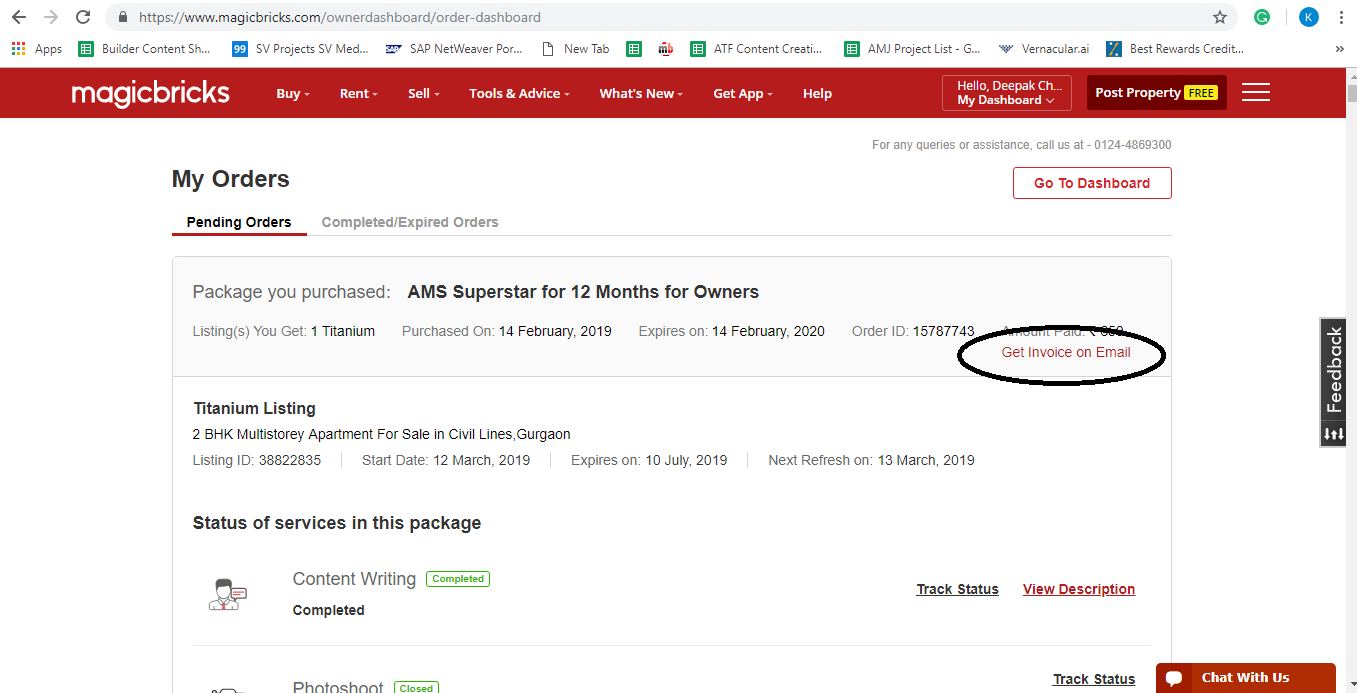Screen dimensions: 1357x693
Task: Click the Go To Dashboard button
Action: [x=1091, y=183]
